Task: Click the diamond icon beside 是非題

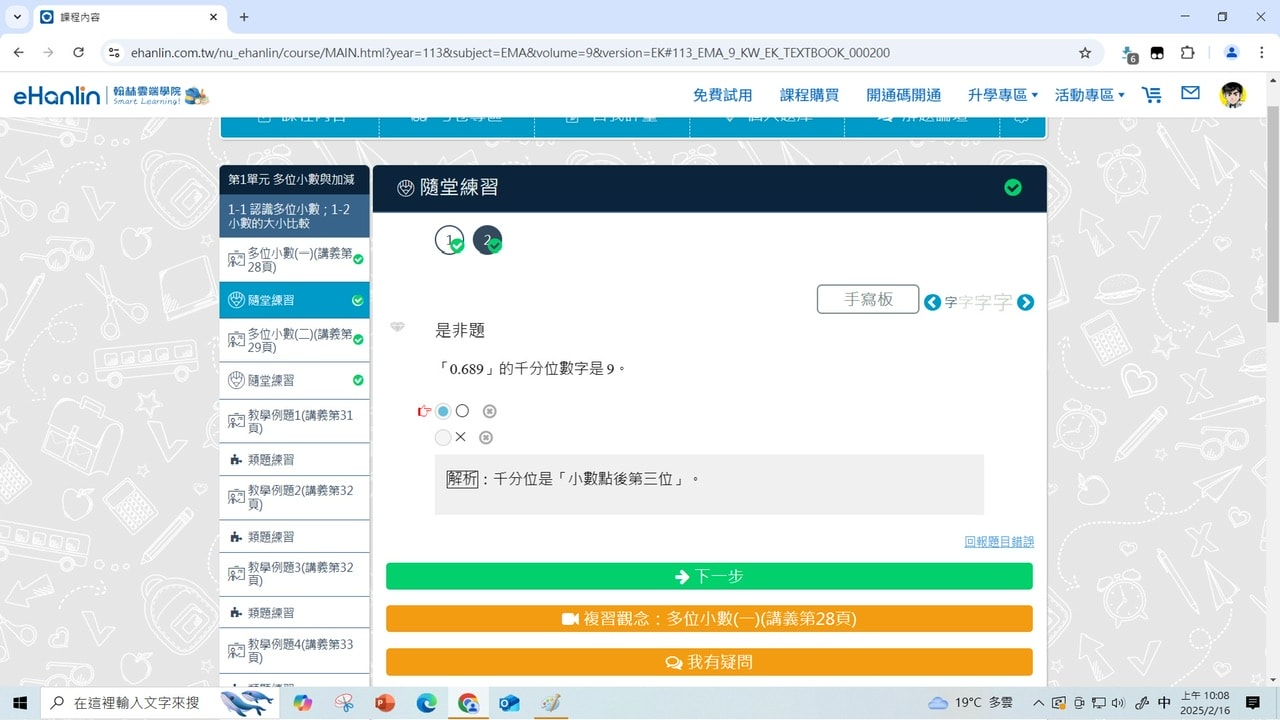Action: (x=397, y=327)
